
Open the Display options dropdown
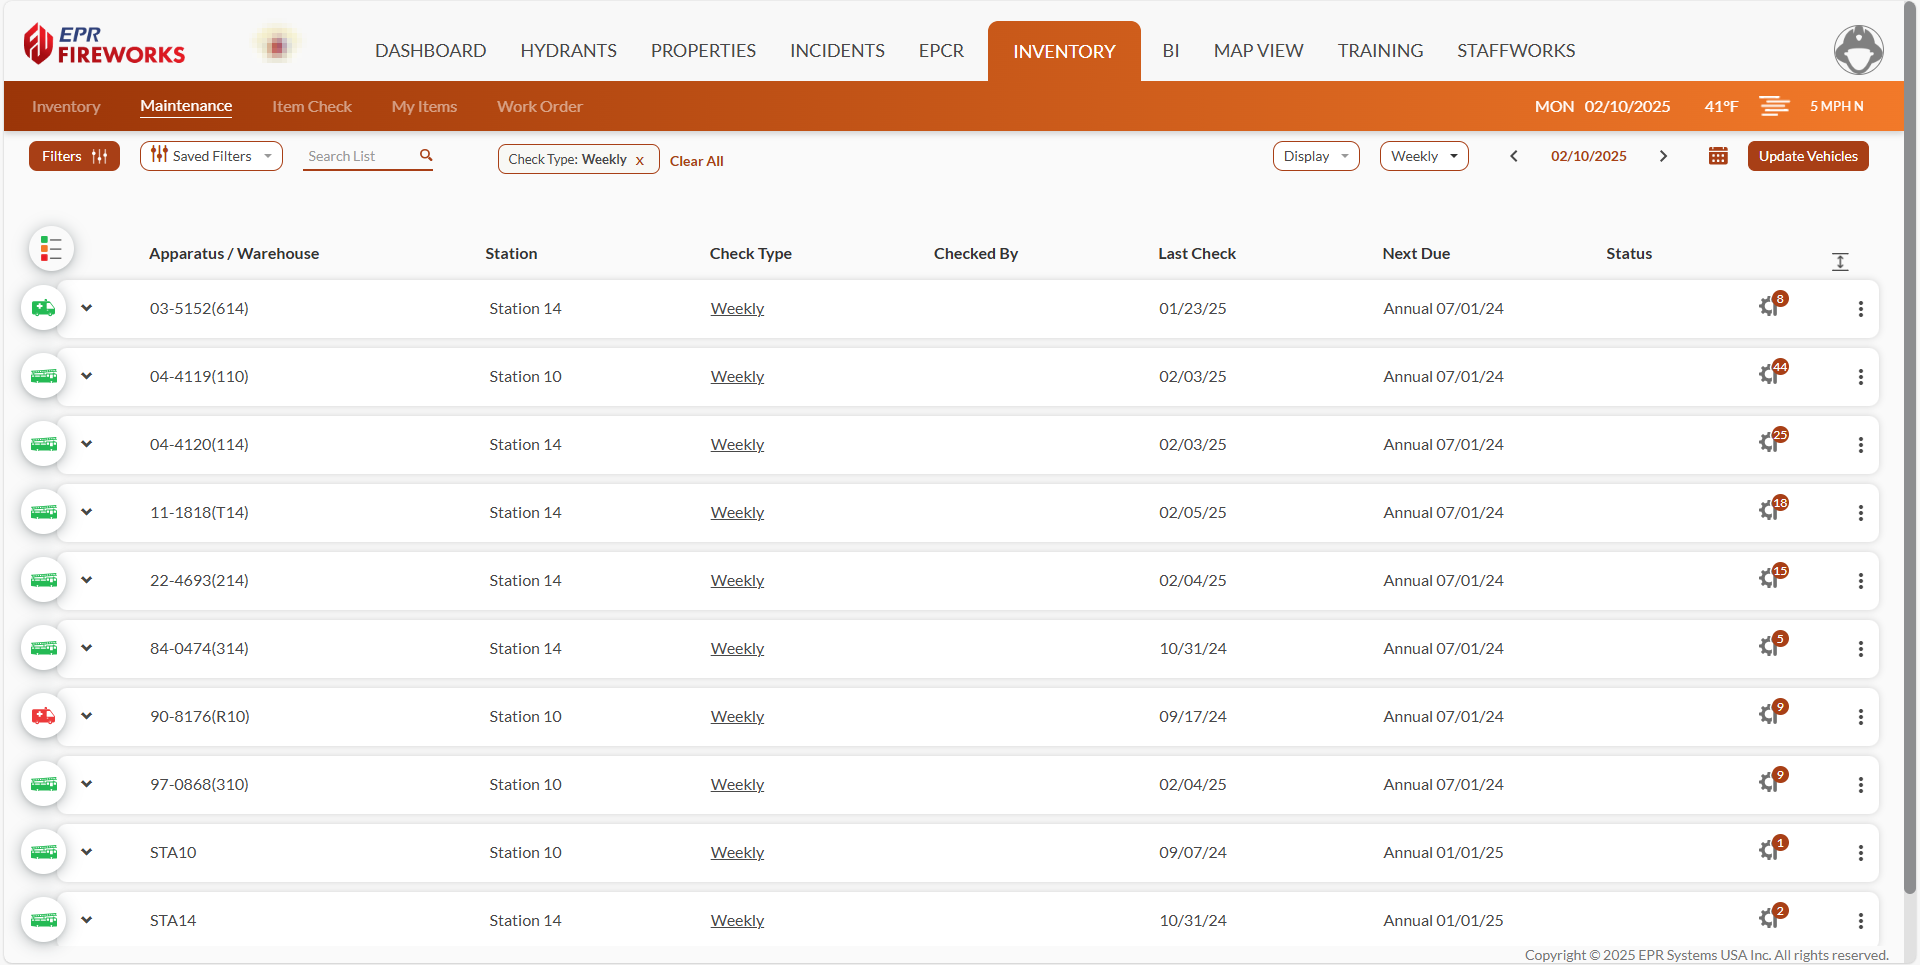tap(1315, 156)
